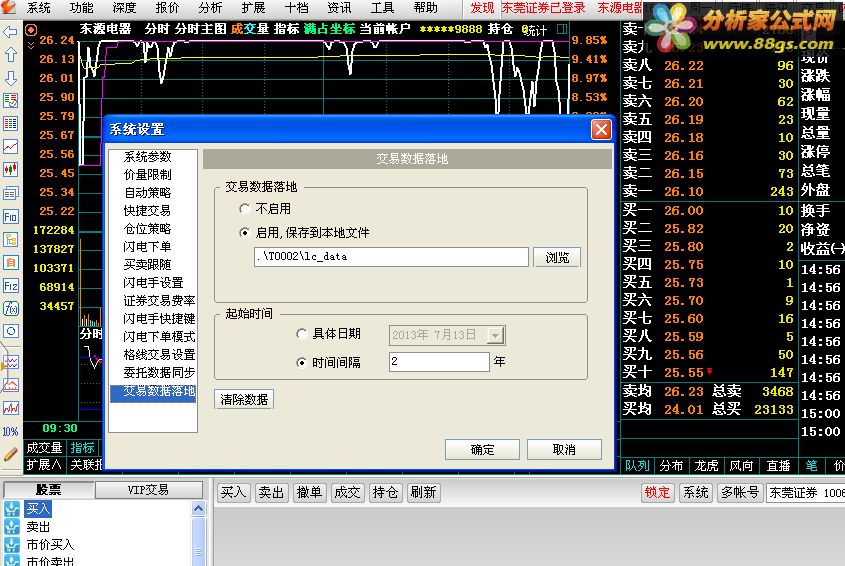Click the 10% zoom sidebar icon
Screen dimensions: 845x566
(x=10, y=432)
